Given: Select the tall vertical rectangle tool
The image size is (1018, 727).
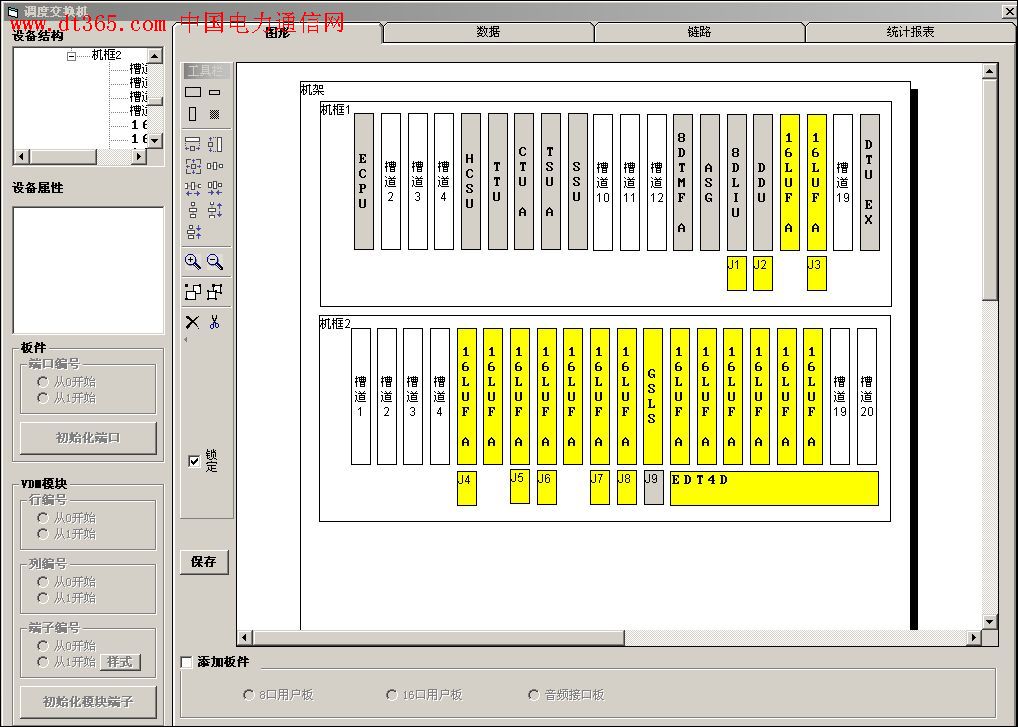Looking at the screenshot, I should [x=193, y=114].
